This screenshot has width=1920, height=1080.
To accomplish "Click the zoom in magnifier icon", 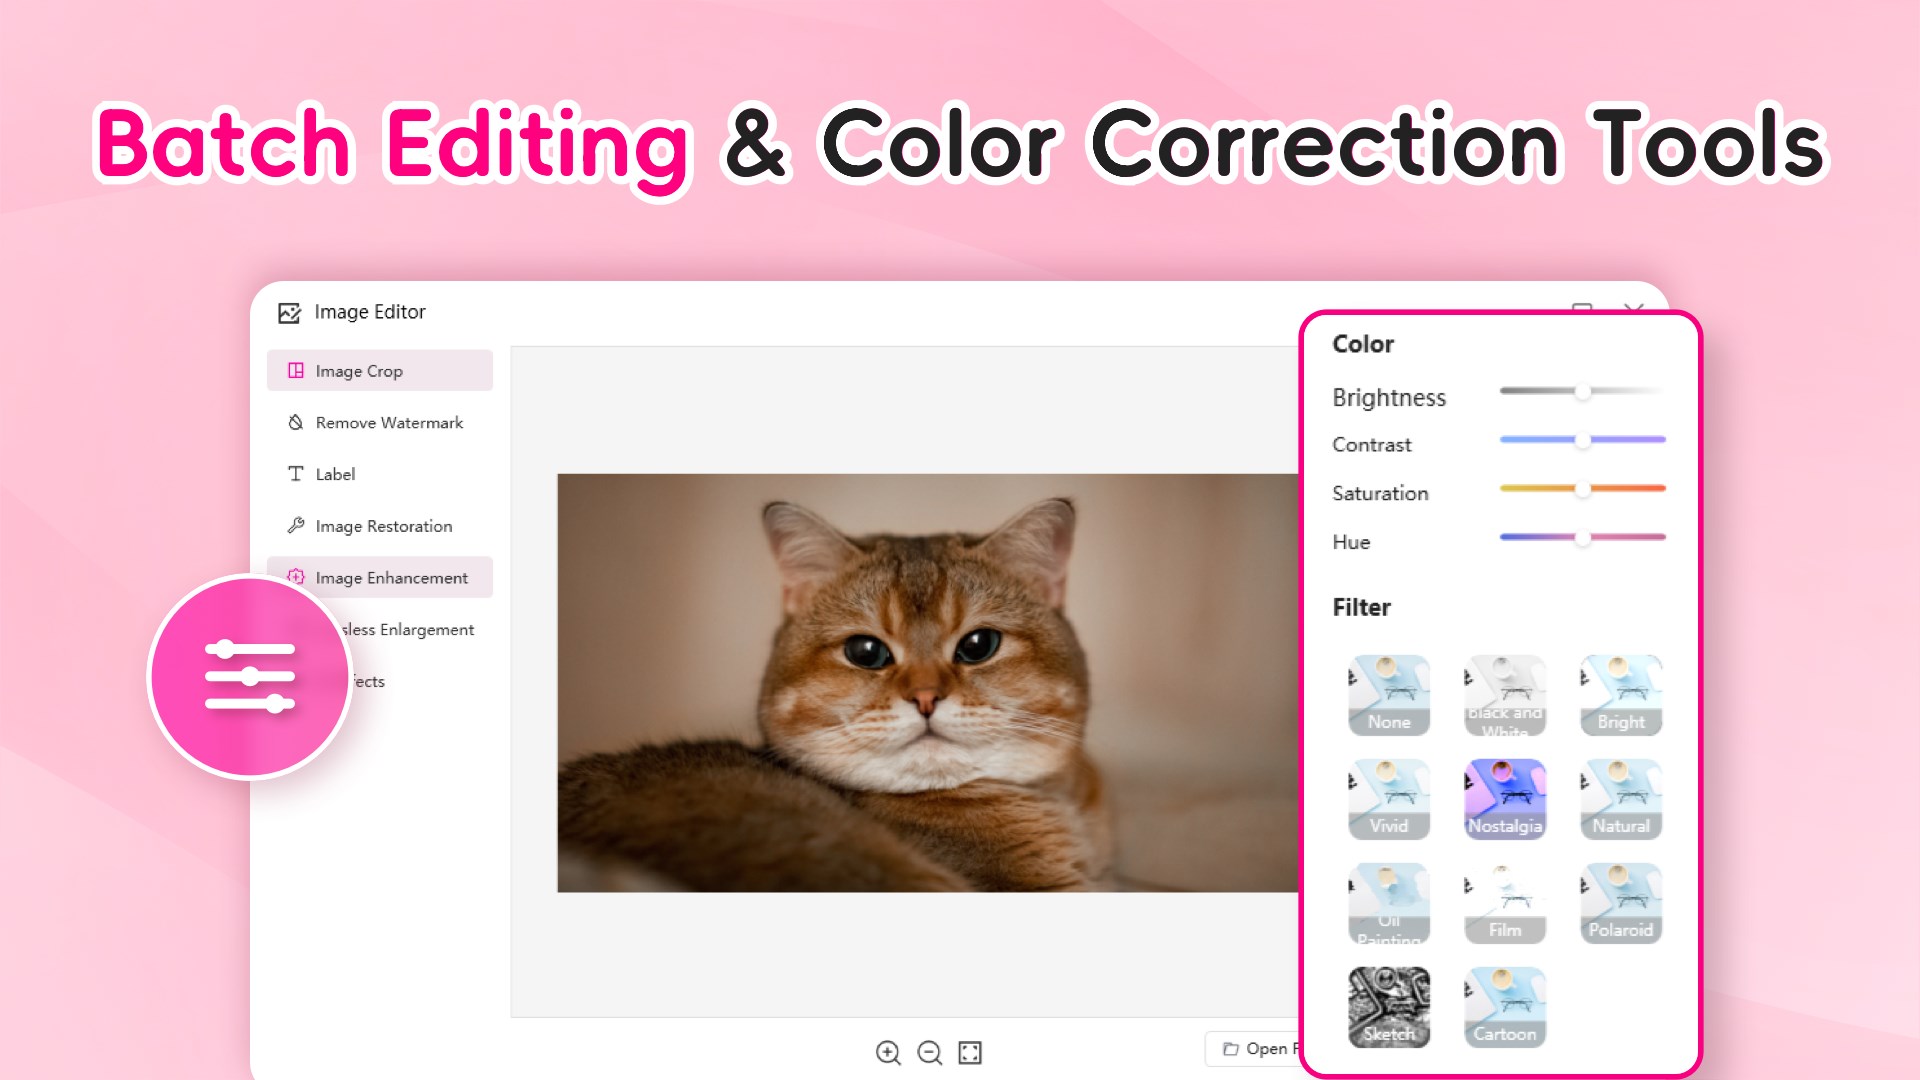I will [x=888, y=1052].
